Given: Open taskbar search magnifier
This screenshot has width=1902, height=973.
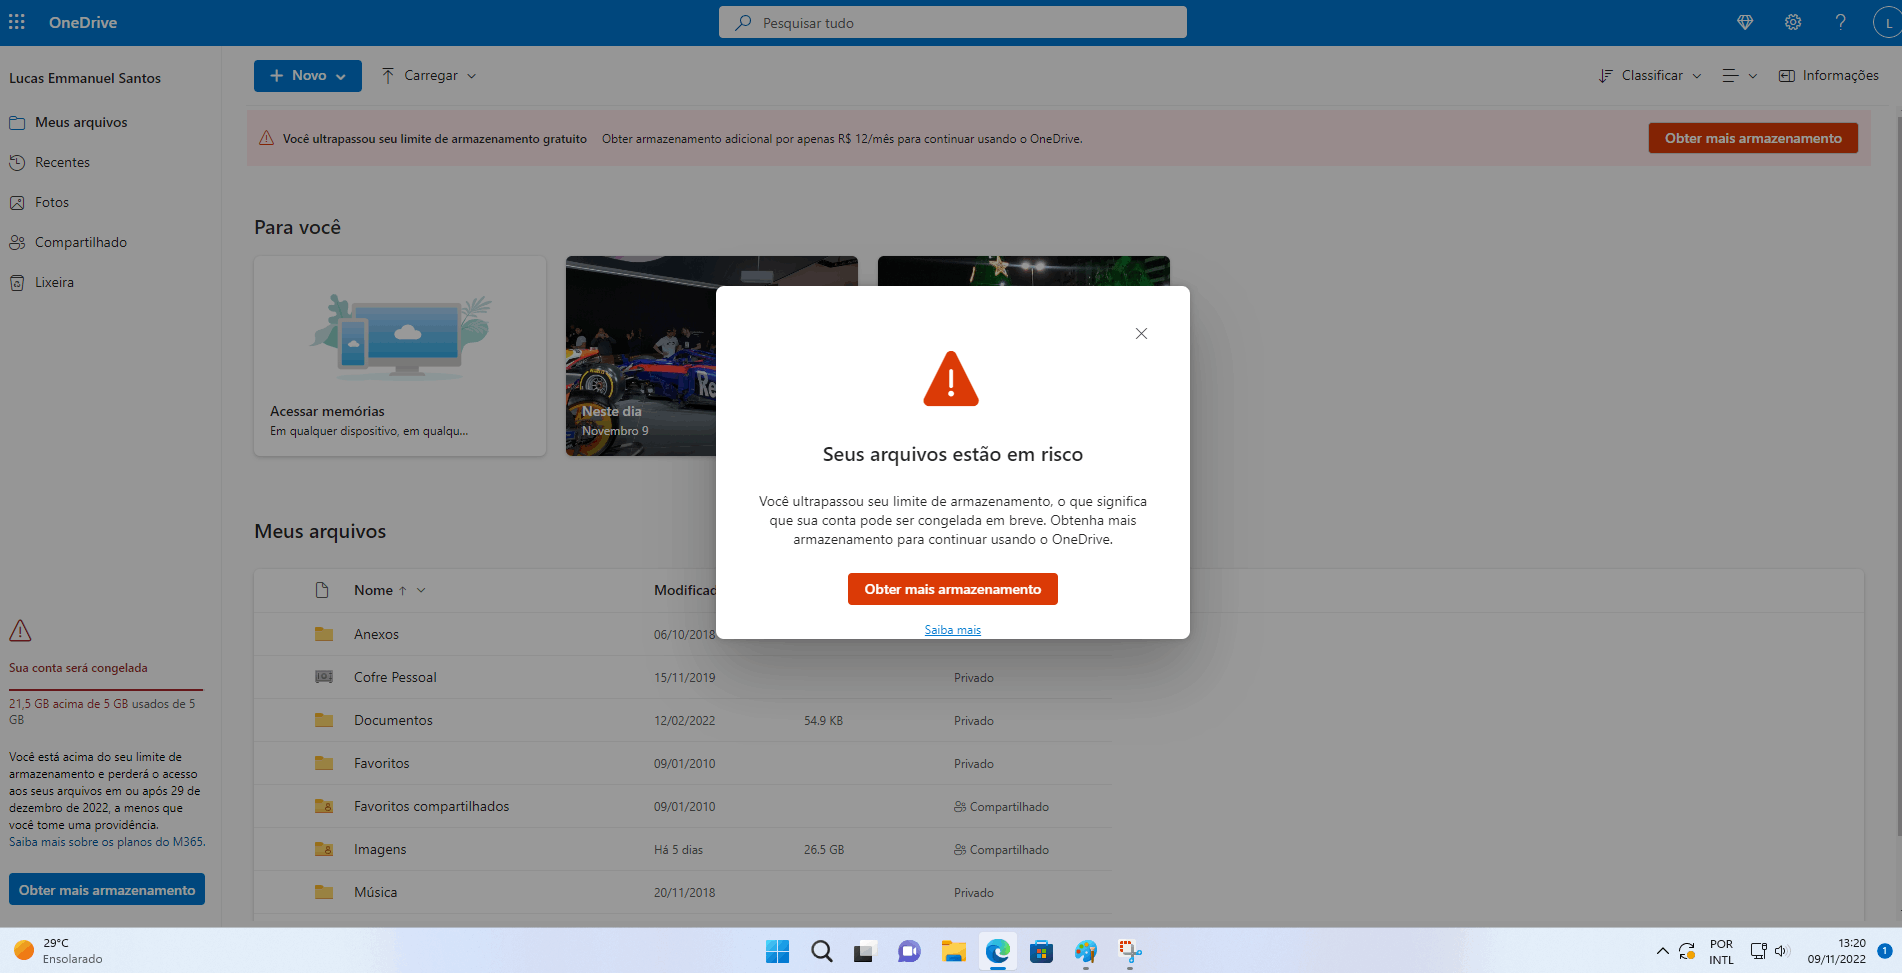Looking at the screenshot, I should pyautogui.click(x=822, y=951).
